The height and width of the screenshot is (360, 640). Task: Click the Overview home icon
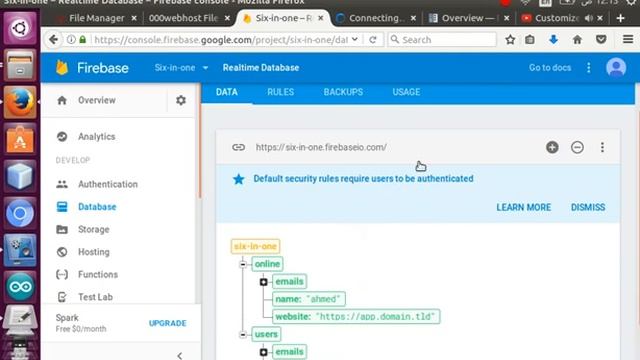(62, 100)
